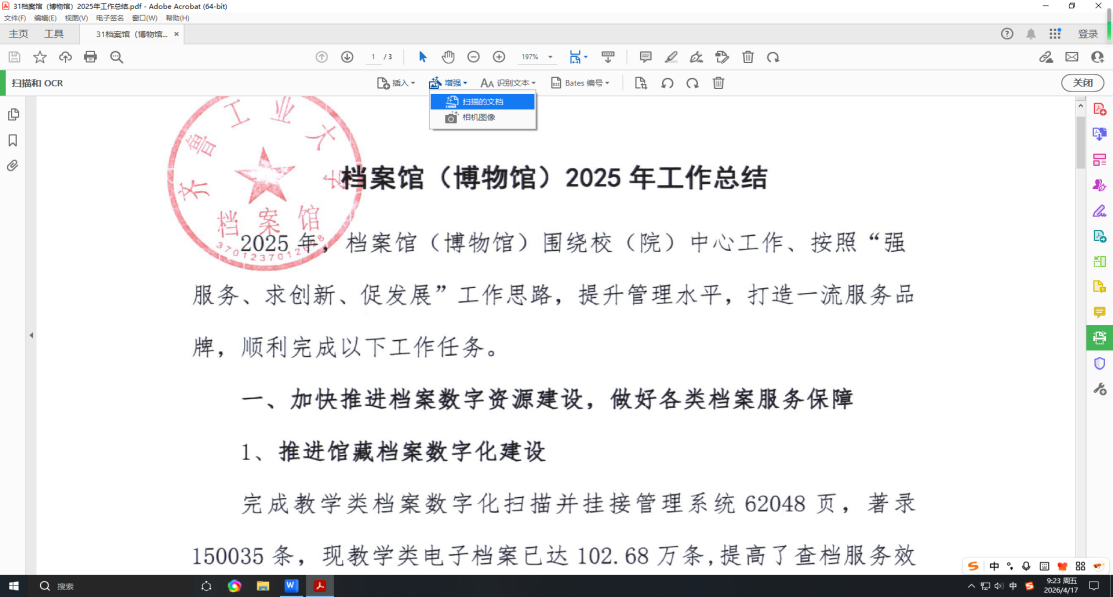Viewport: 1113px width, 597px height.
Task: Select the highlight text pen tool
Action: click(671, 57)
